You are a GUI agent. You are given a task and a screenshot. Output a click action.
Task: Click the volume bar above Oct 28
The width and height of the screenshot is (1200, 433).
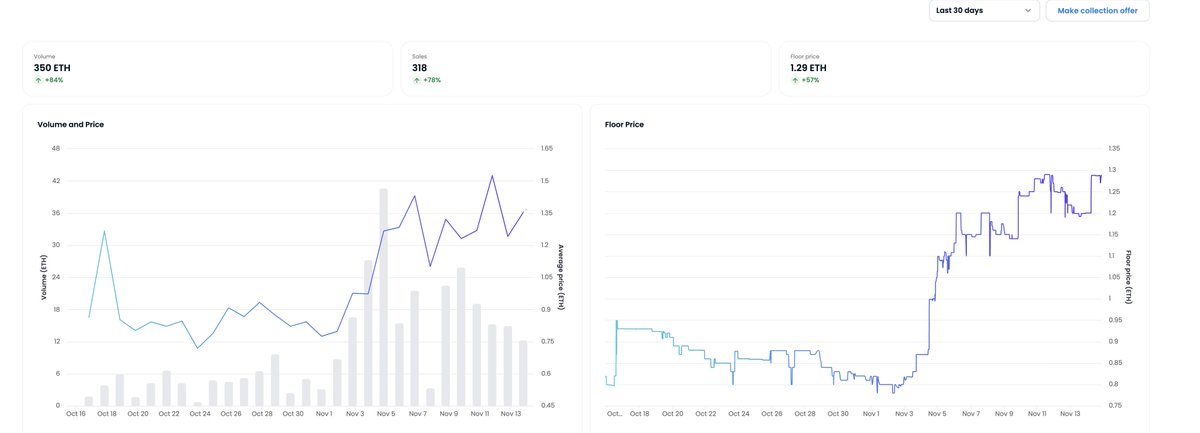259,389
